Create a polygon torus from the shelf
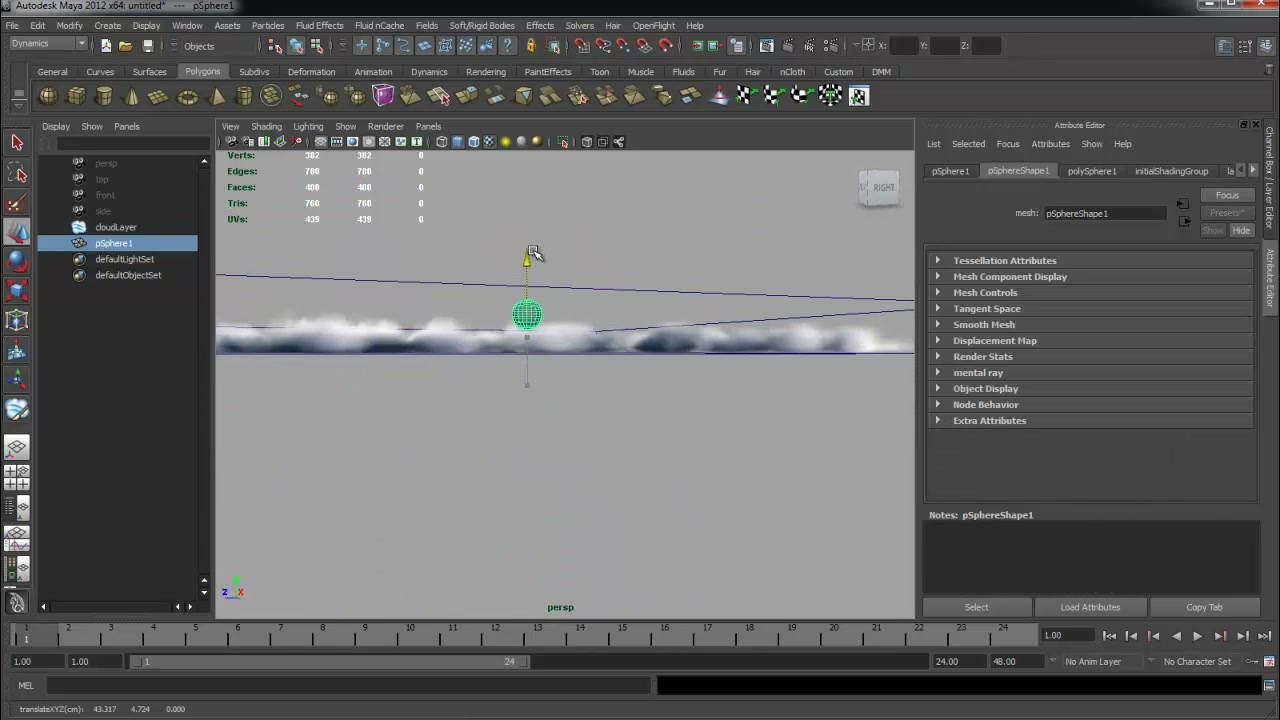The image size is (1280, 720). (187, 96)
